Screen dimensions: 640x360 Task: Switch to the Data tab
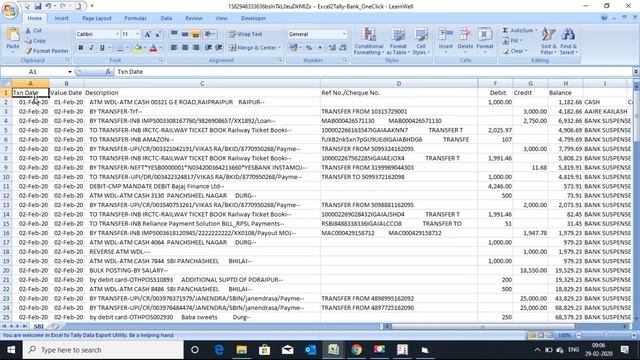tap(166, 18)
